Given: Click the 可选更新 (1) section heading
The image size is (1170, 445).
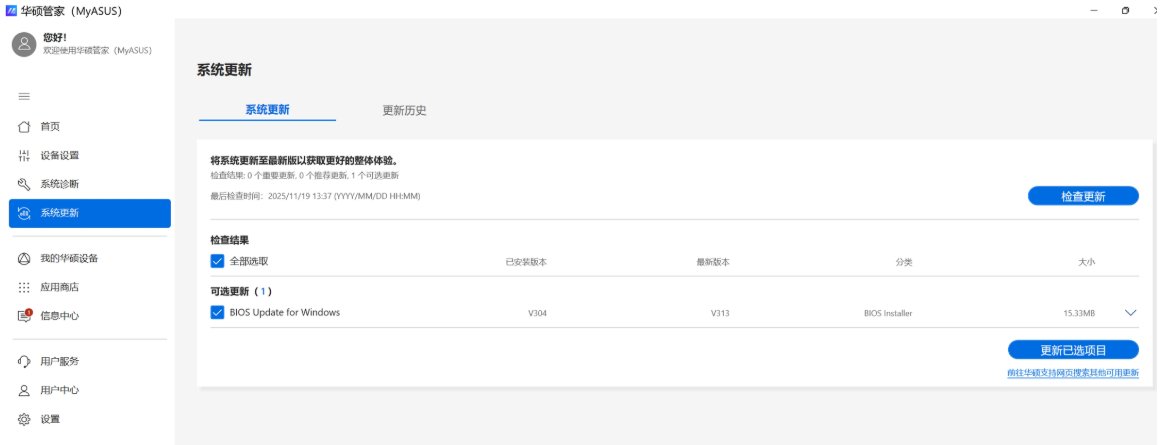Looking at the screenshot, I should 242,291.
